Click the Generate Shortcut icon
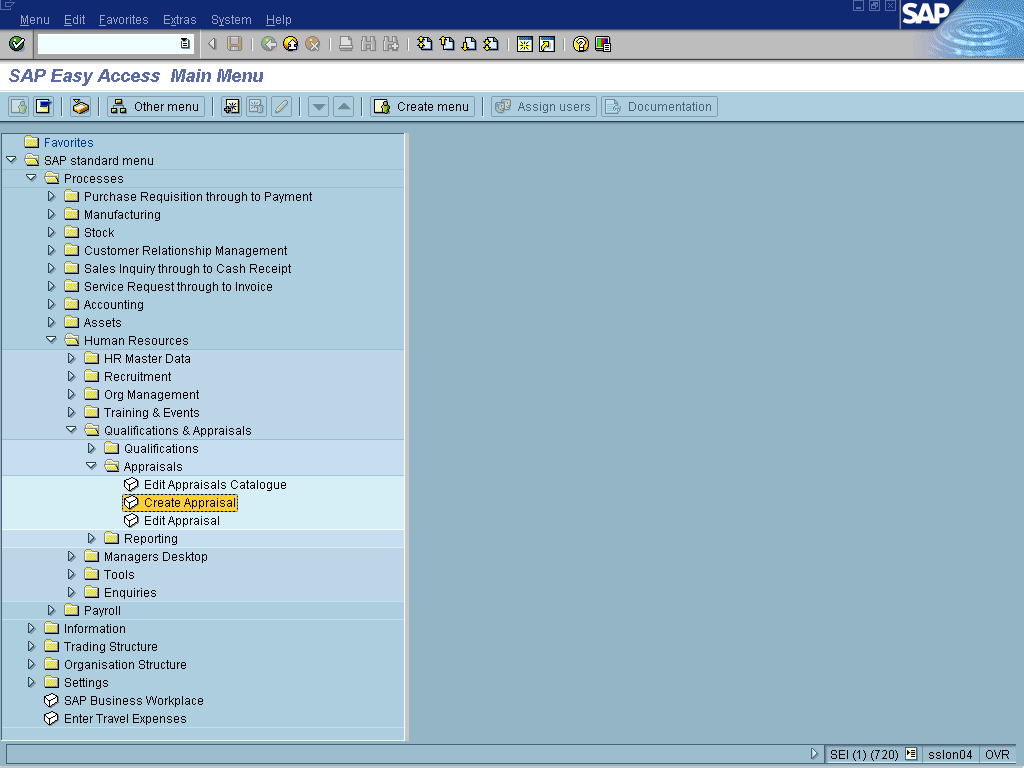1024x768 pixels. (x=547, y=44)
